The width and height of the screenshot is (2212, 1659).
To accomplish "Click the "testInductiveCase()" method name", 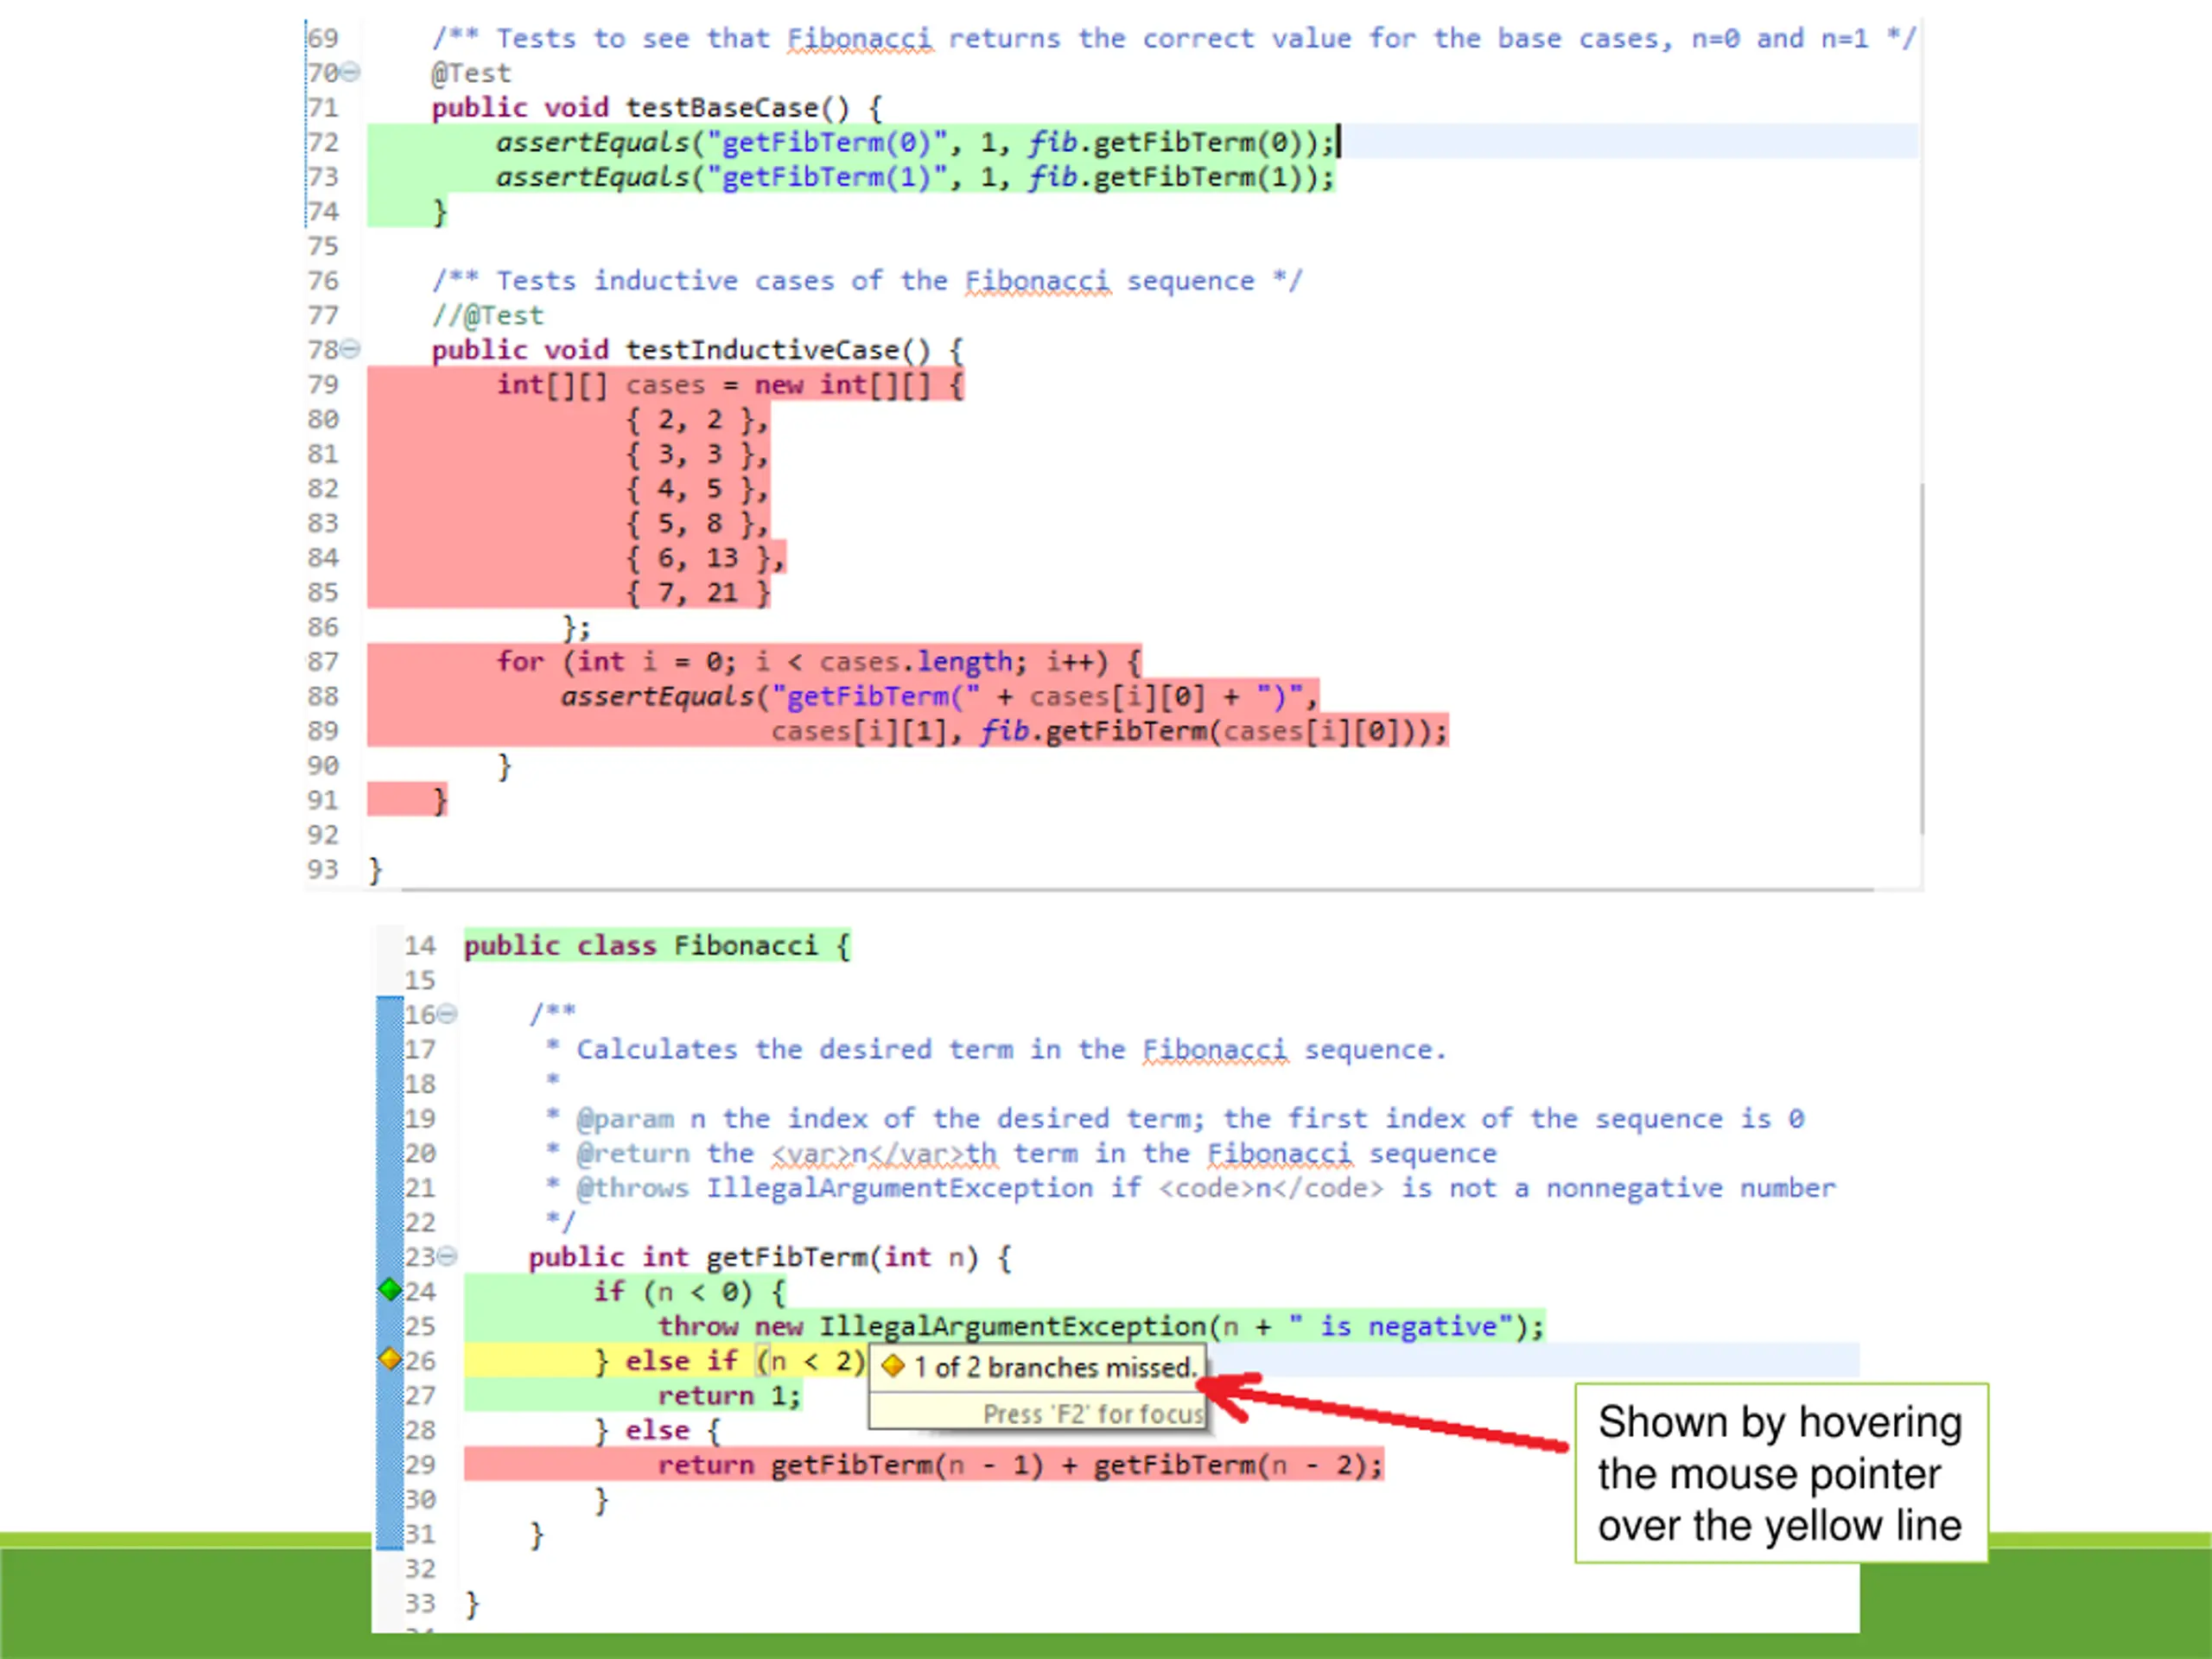I will (778, 349).
